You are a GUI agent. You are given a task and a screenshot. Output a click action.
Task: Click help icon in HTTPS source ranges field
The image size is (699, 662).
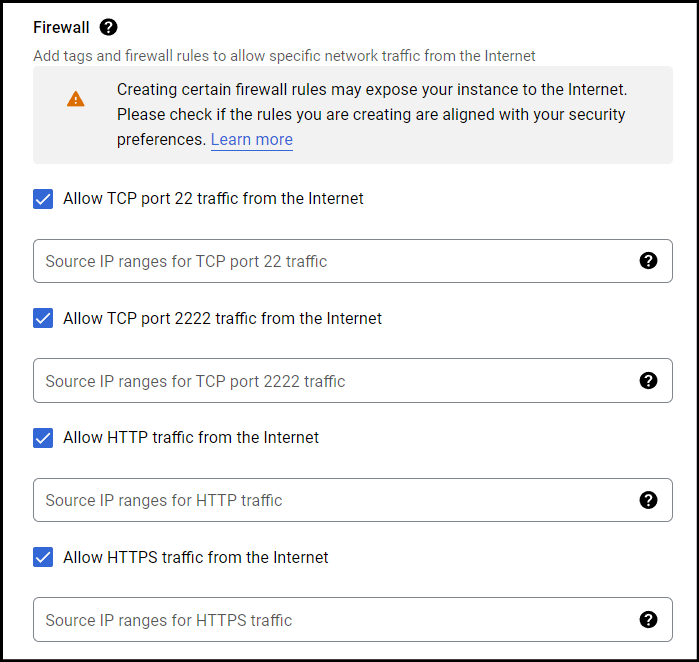coord(648,620)
